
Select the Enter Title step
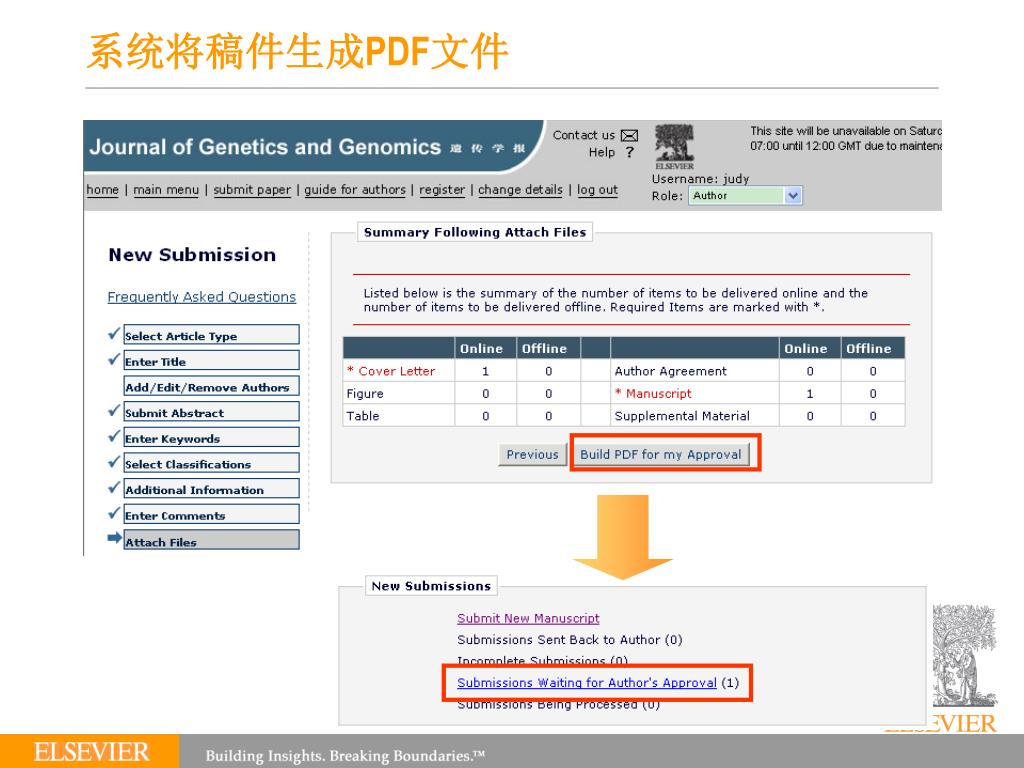[x=211, y=360]
